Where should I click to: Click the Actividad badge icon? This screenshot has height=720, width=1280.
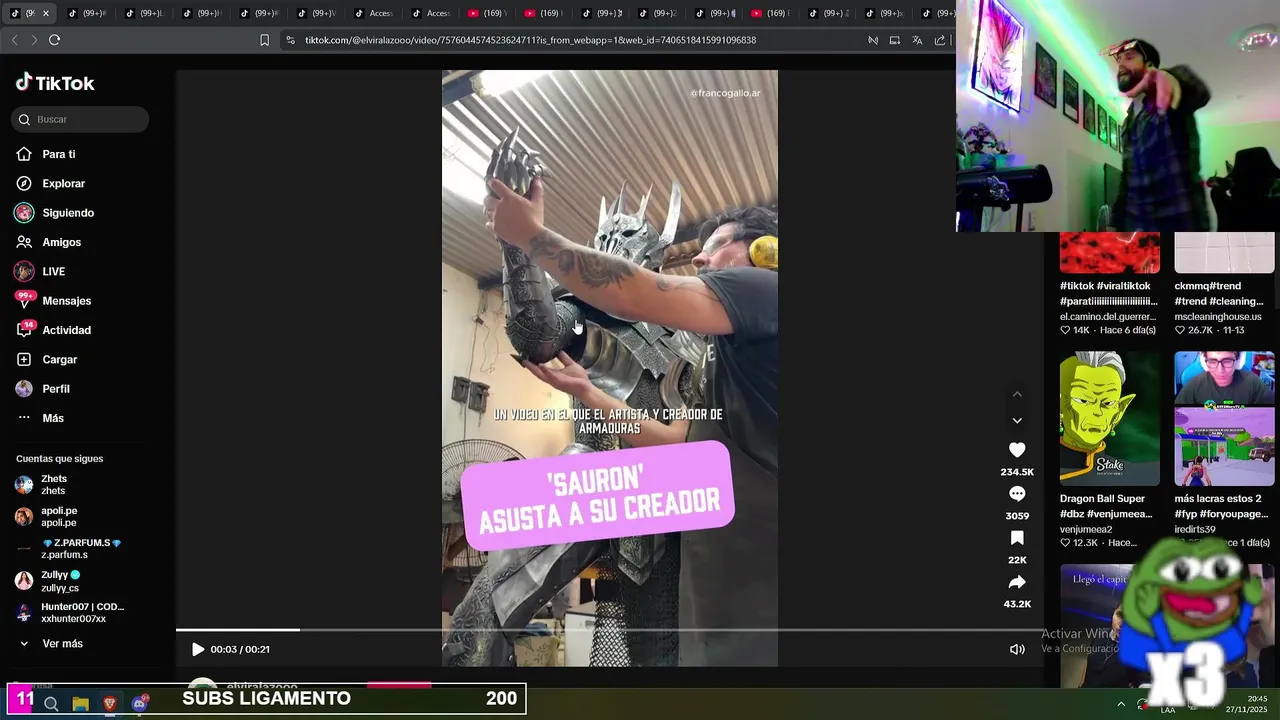pyautogui.click(x=24, y=330)
